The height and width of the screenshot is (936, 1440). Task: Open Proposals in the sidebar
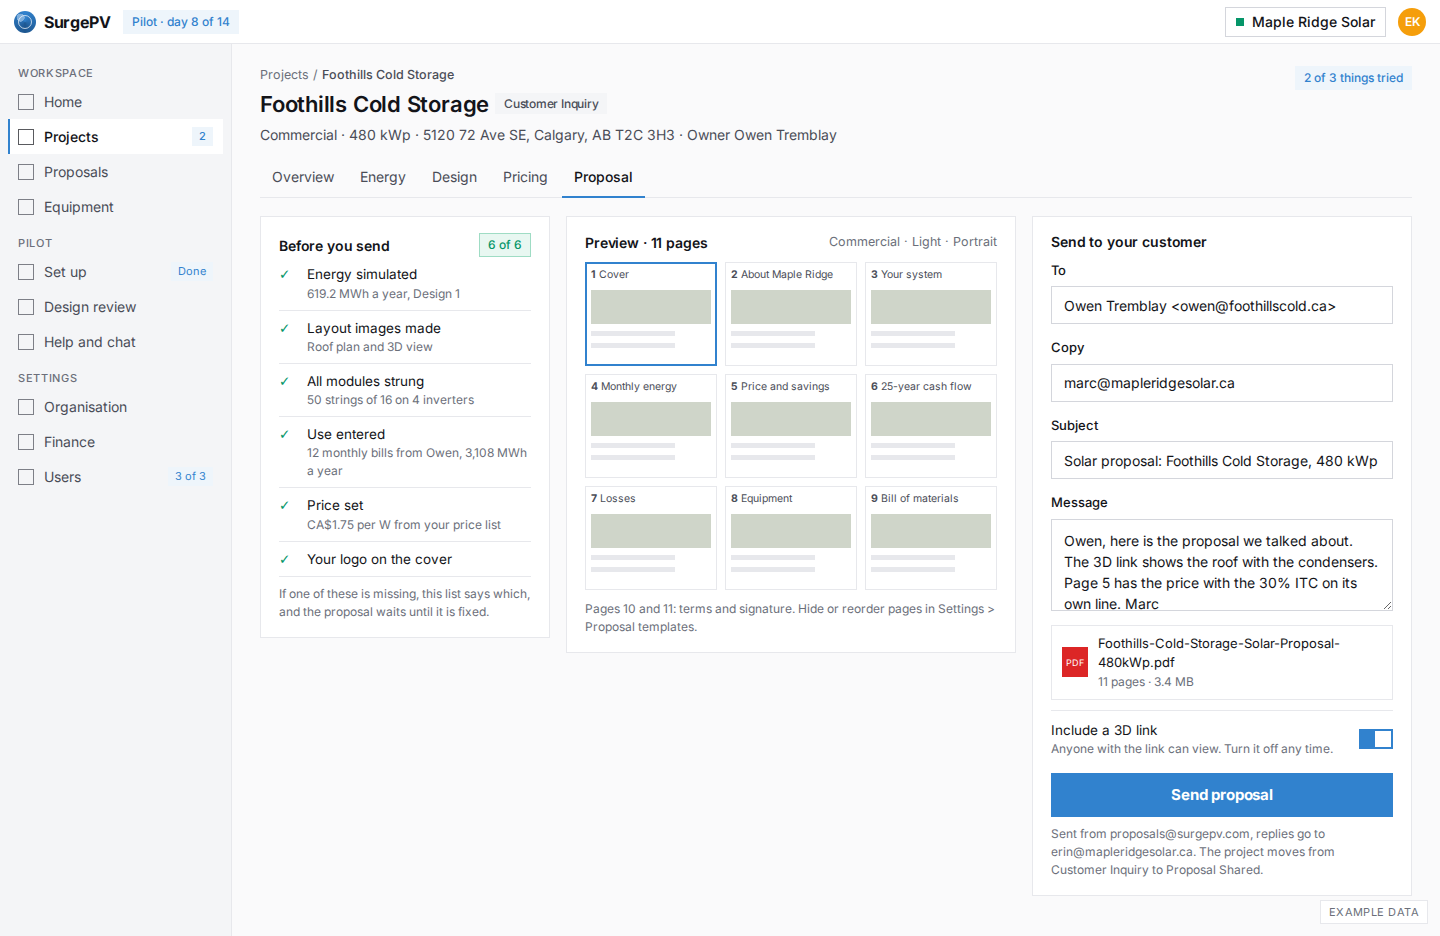[116, 172]
